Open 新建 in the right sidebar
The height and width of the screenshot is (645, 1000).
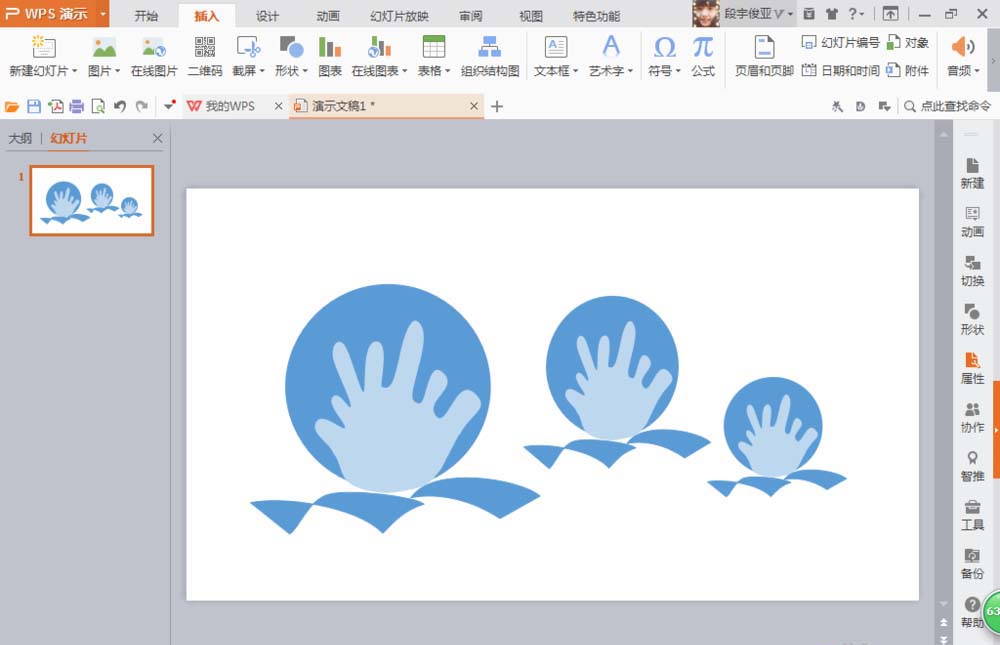972,174
